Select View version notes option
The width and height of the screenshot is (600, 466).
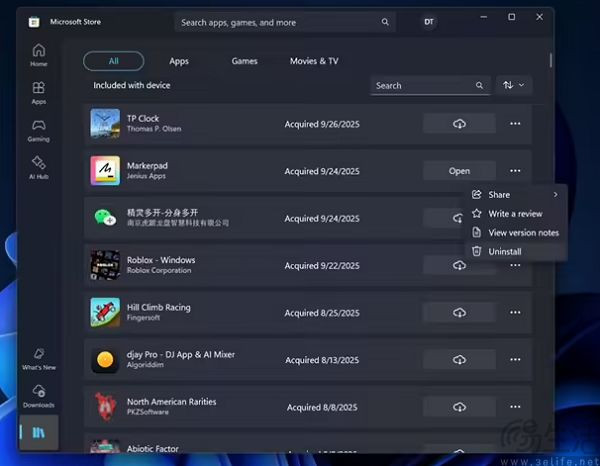522,233
